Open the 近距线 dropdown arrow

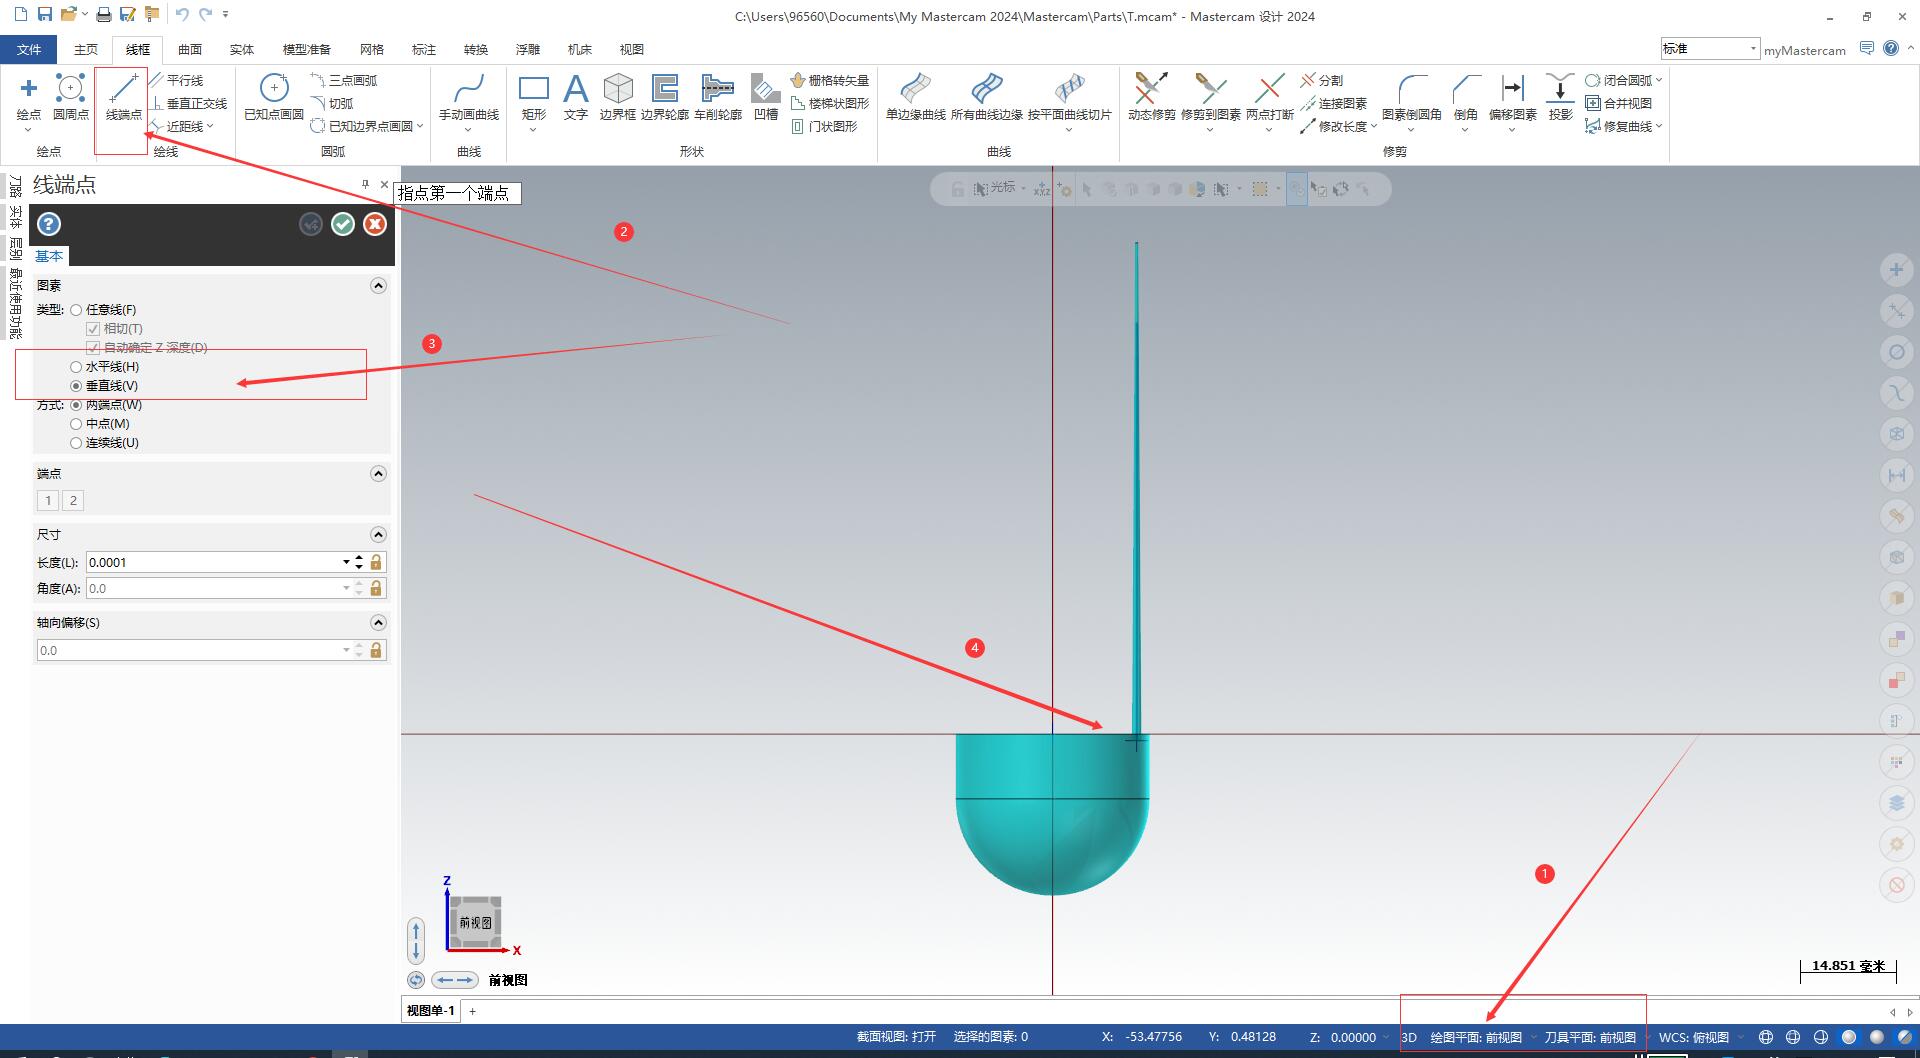pyautogui.click(x=210, y=126)
